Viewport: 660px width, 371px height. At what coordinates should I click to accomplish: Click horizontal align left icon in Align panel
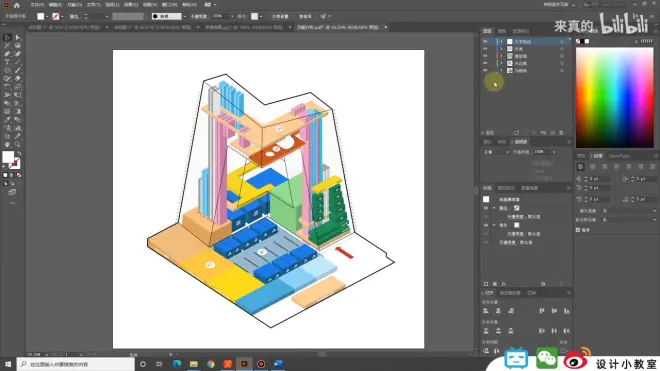click(486, 311)
